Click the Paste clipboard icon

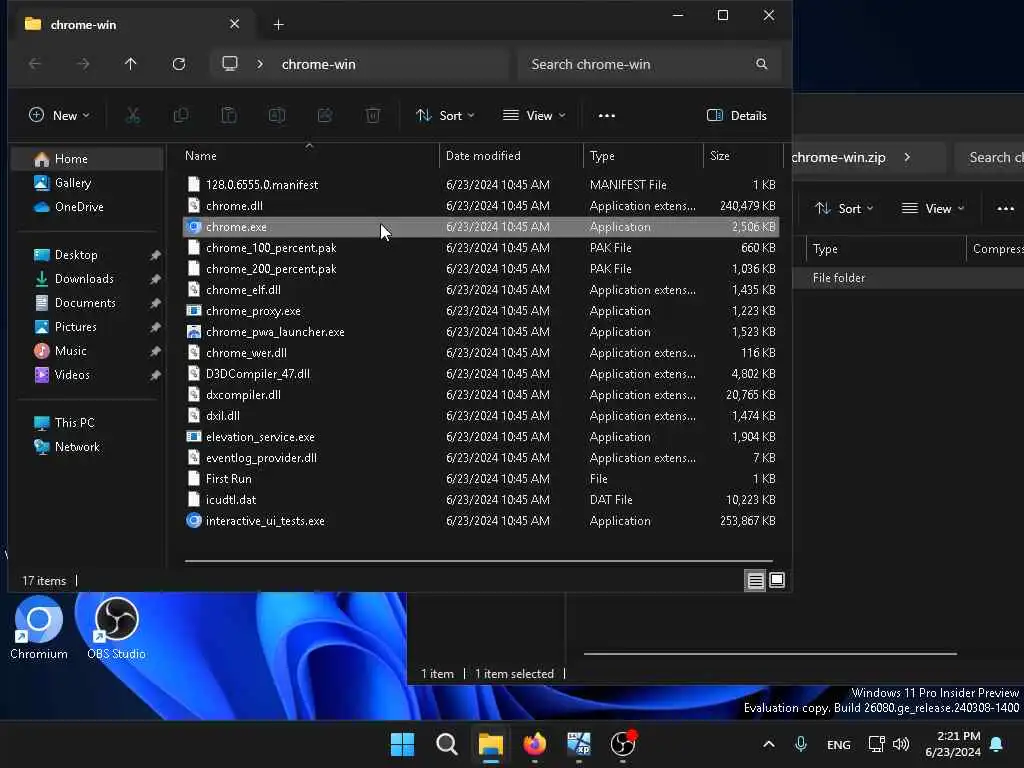229,116
